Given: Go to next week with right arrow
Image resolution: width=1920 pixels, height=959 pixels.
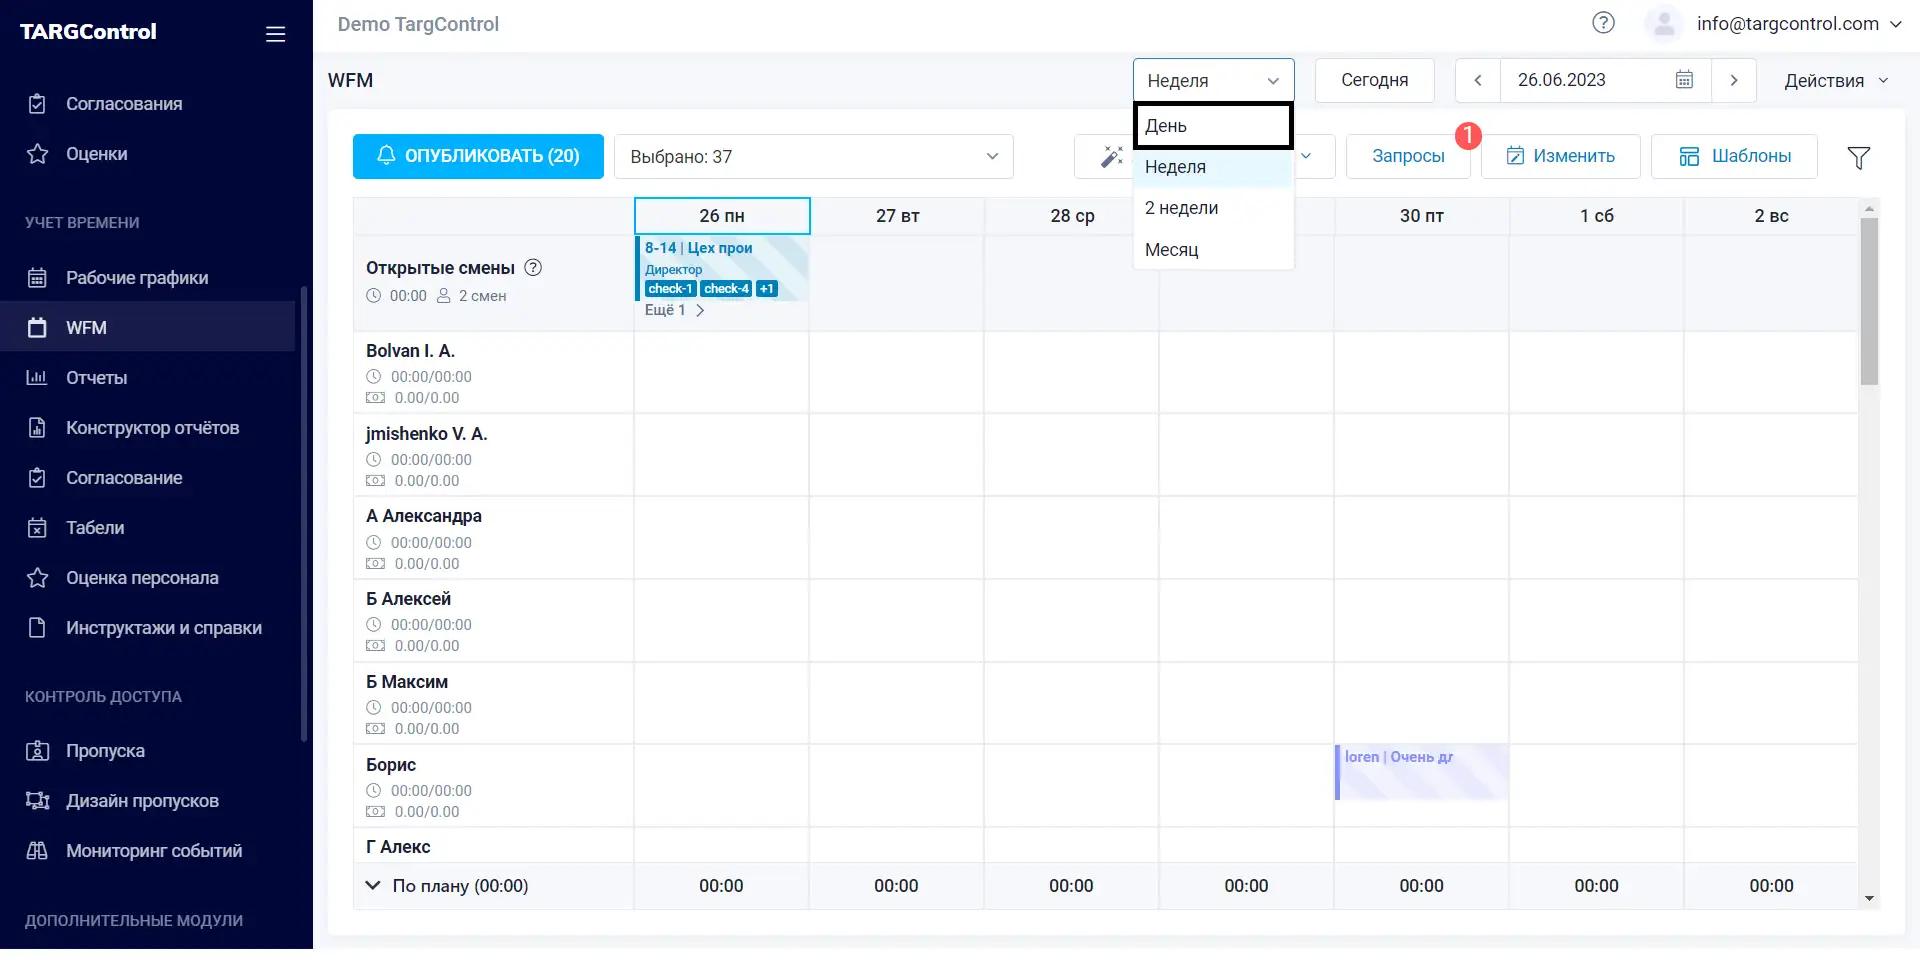Looking at the screenshot, I should coord(1734,80).
